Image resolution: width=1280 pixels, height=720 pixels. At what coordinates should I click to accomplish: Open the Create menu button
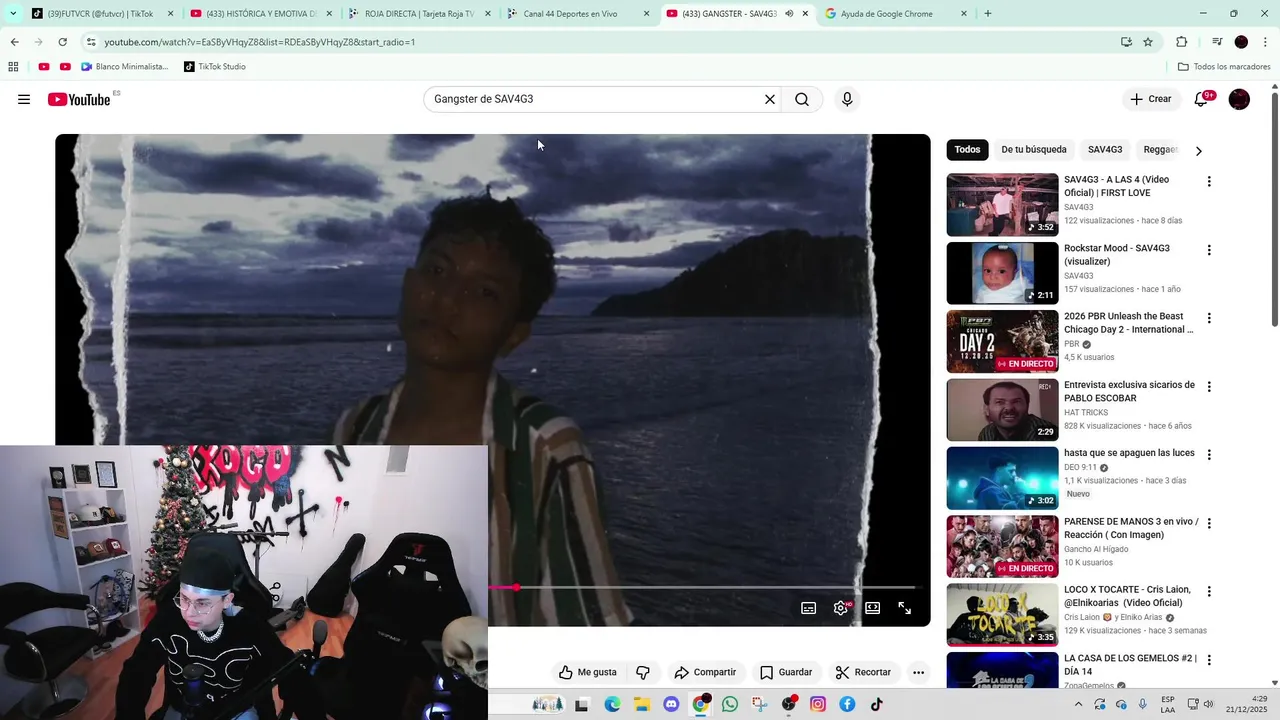(x=1151, y=99)
